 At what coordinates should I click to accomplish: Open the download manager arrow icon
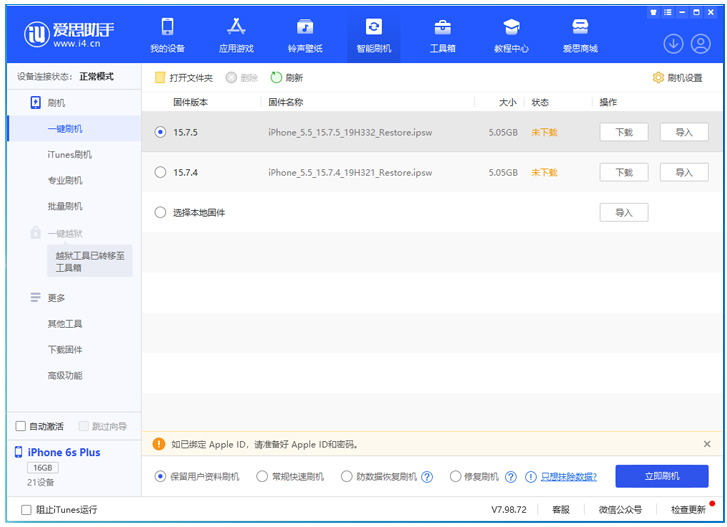[x=673, y=44]
